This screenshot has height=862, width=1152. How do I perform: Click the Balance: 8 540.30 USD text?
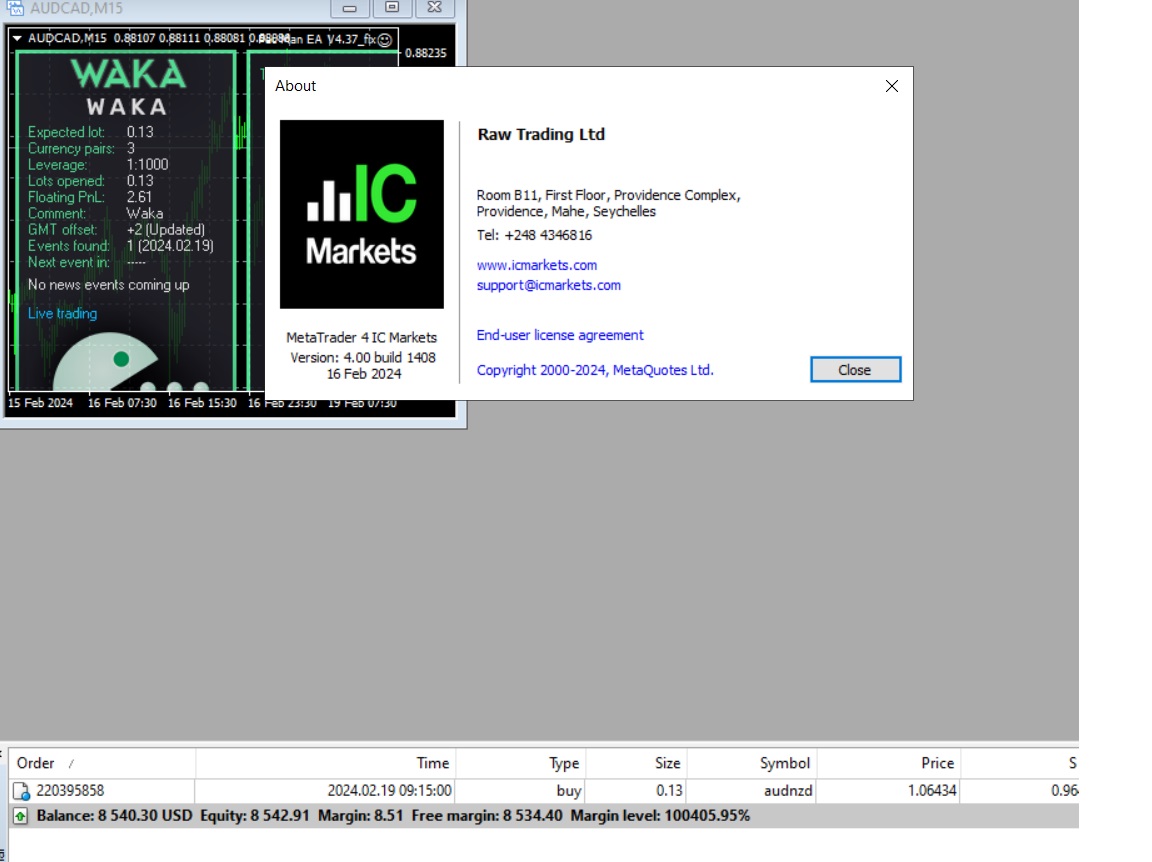pos(115,816)
